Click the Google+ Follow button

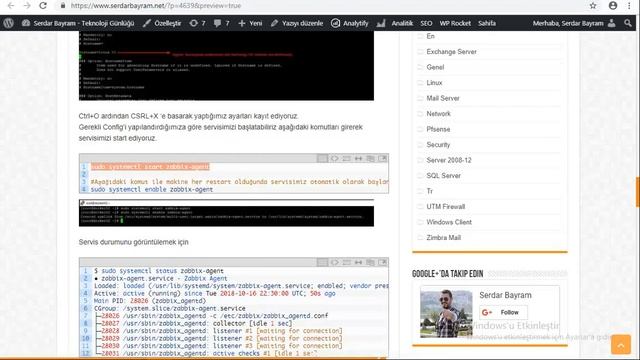[x=503, y=312]
